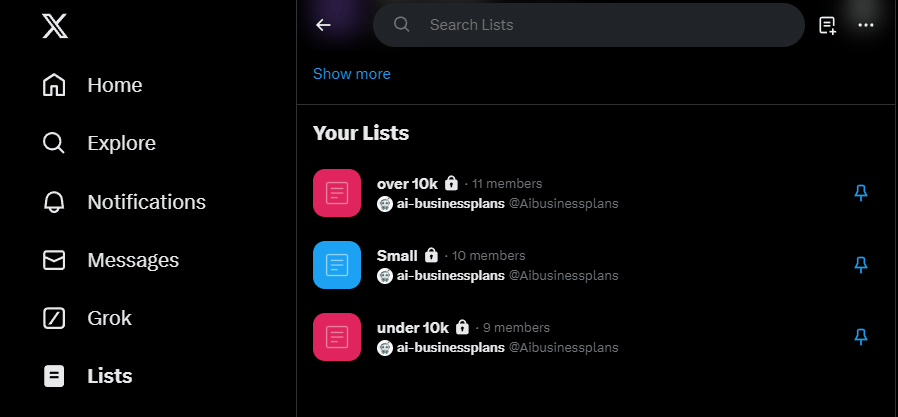Viewport: 898px width, 417px height.
Task: Toggle pin for the 'Small' list
Action: 860,265
